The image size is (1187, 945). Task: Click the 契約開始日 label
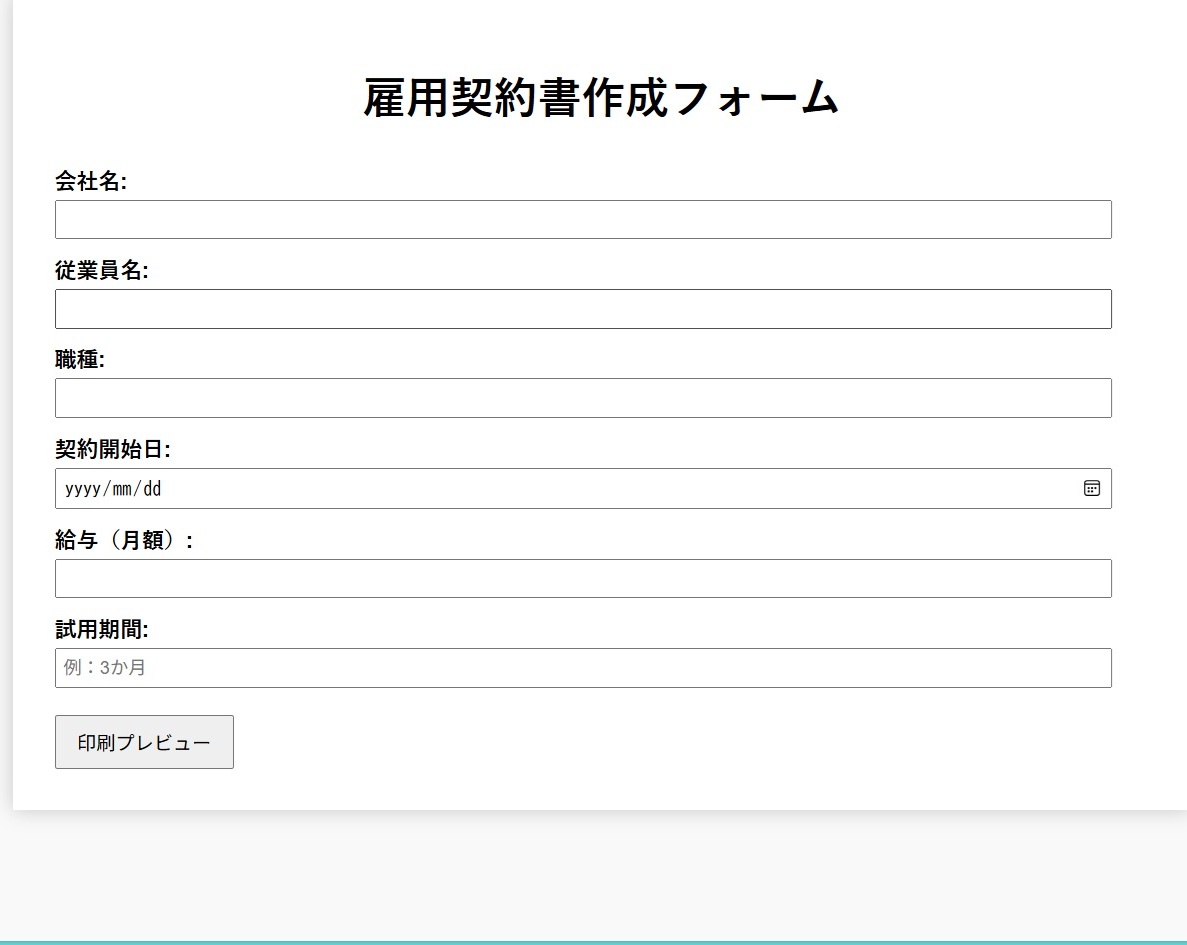(113, 450)
